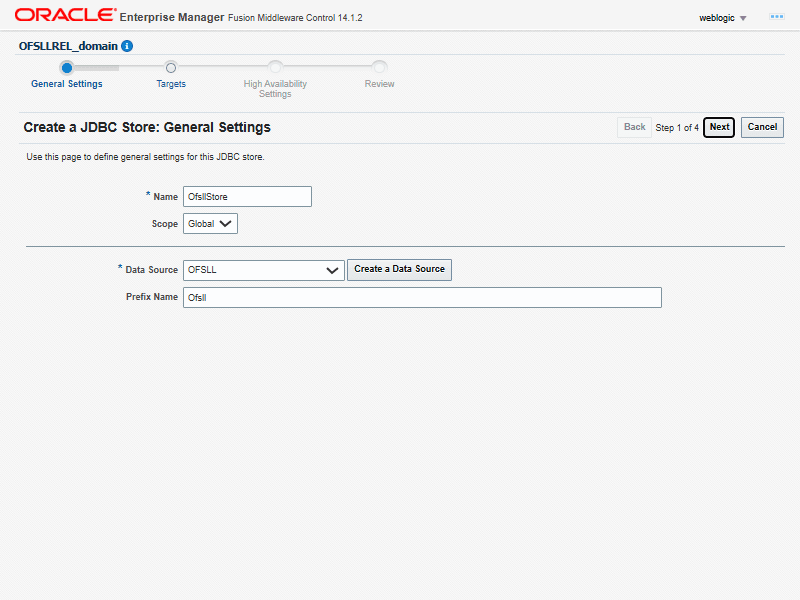This screenshot has height=600, width=800.
Task: Select the Review train step
Action: (379, 84)
